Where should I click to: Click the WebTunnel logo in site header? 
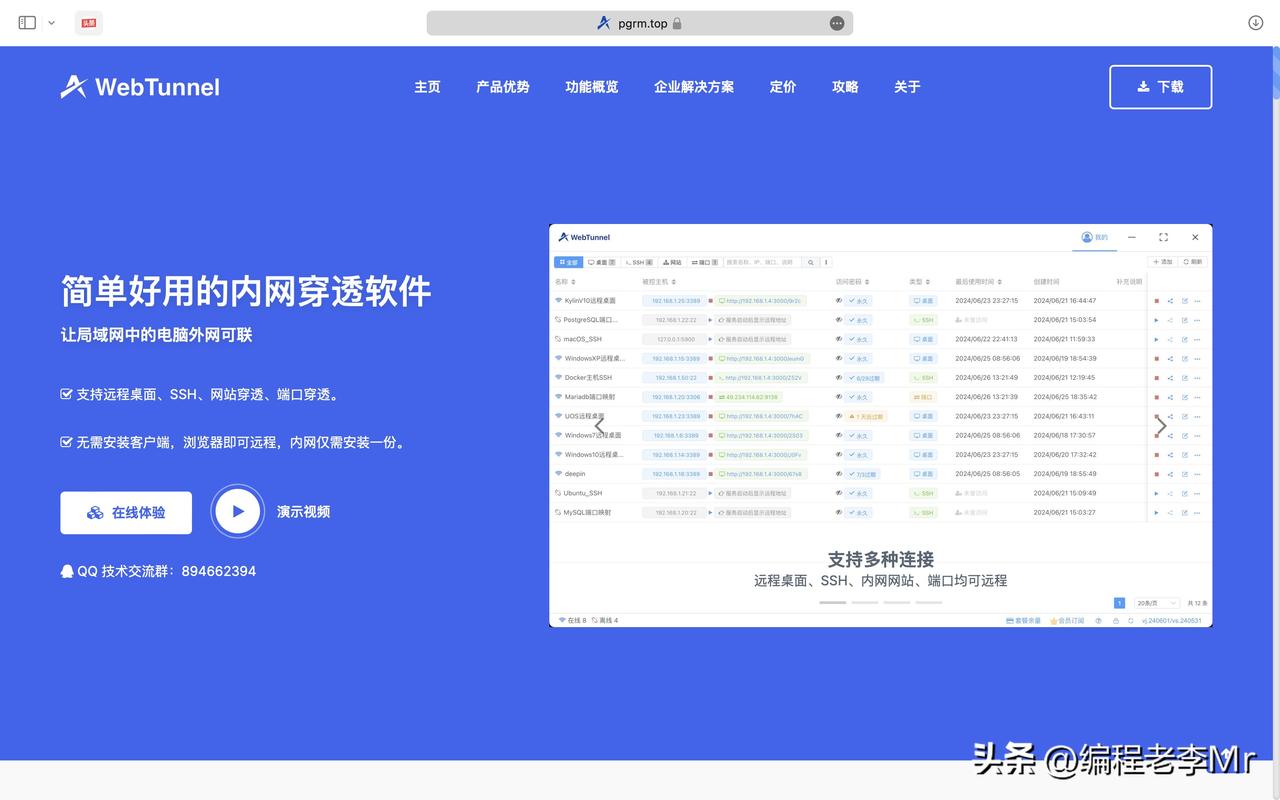(x=140, y=87)
